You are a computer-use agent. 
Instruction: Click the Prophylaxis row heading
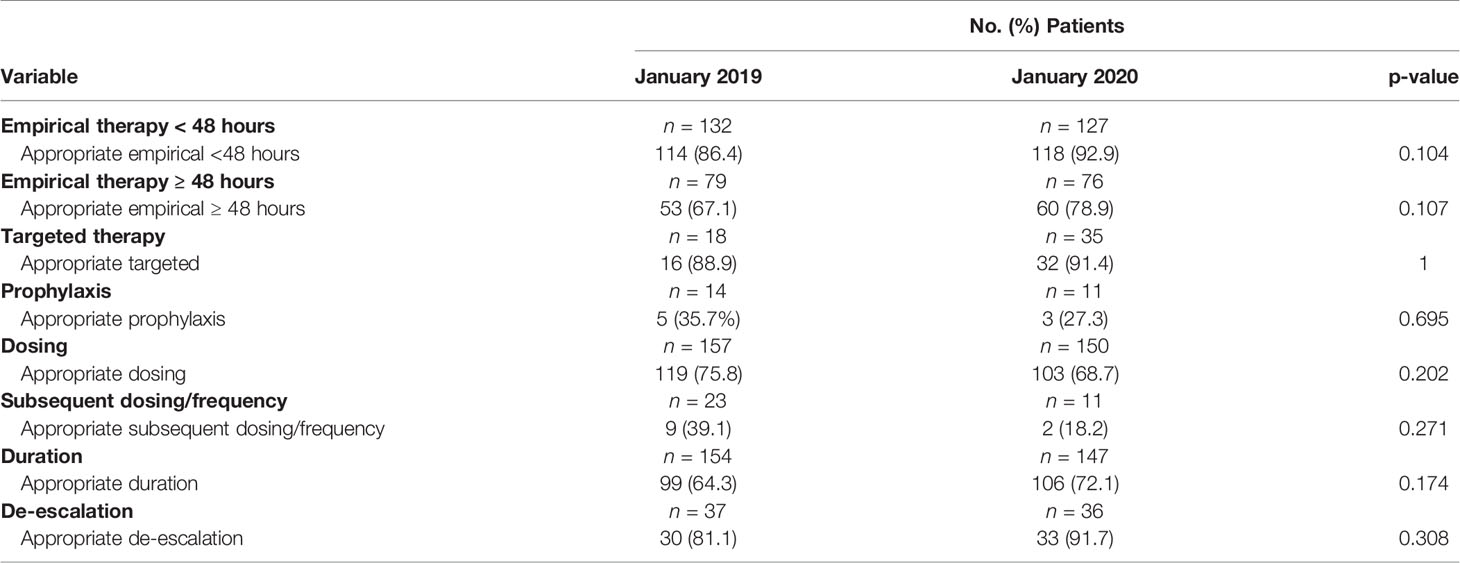50,292
